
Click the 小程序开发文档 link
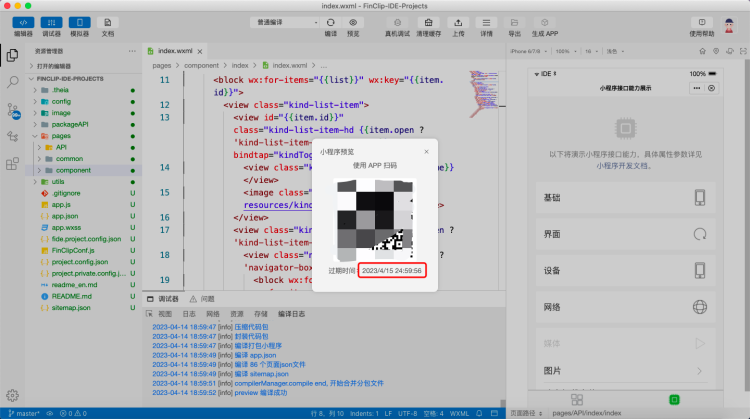pyautogui.click(x=623, y=166)
